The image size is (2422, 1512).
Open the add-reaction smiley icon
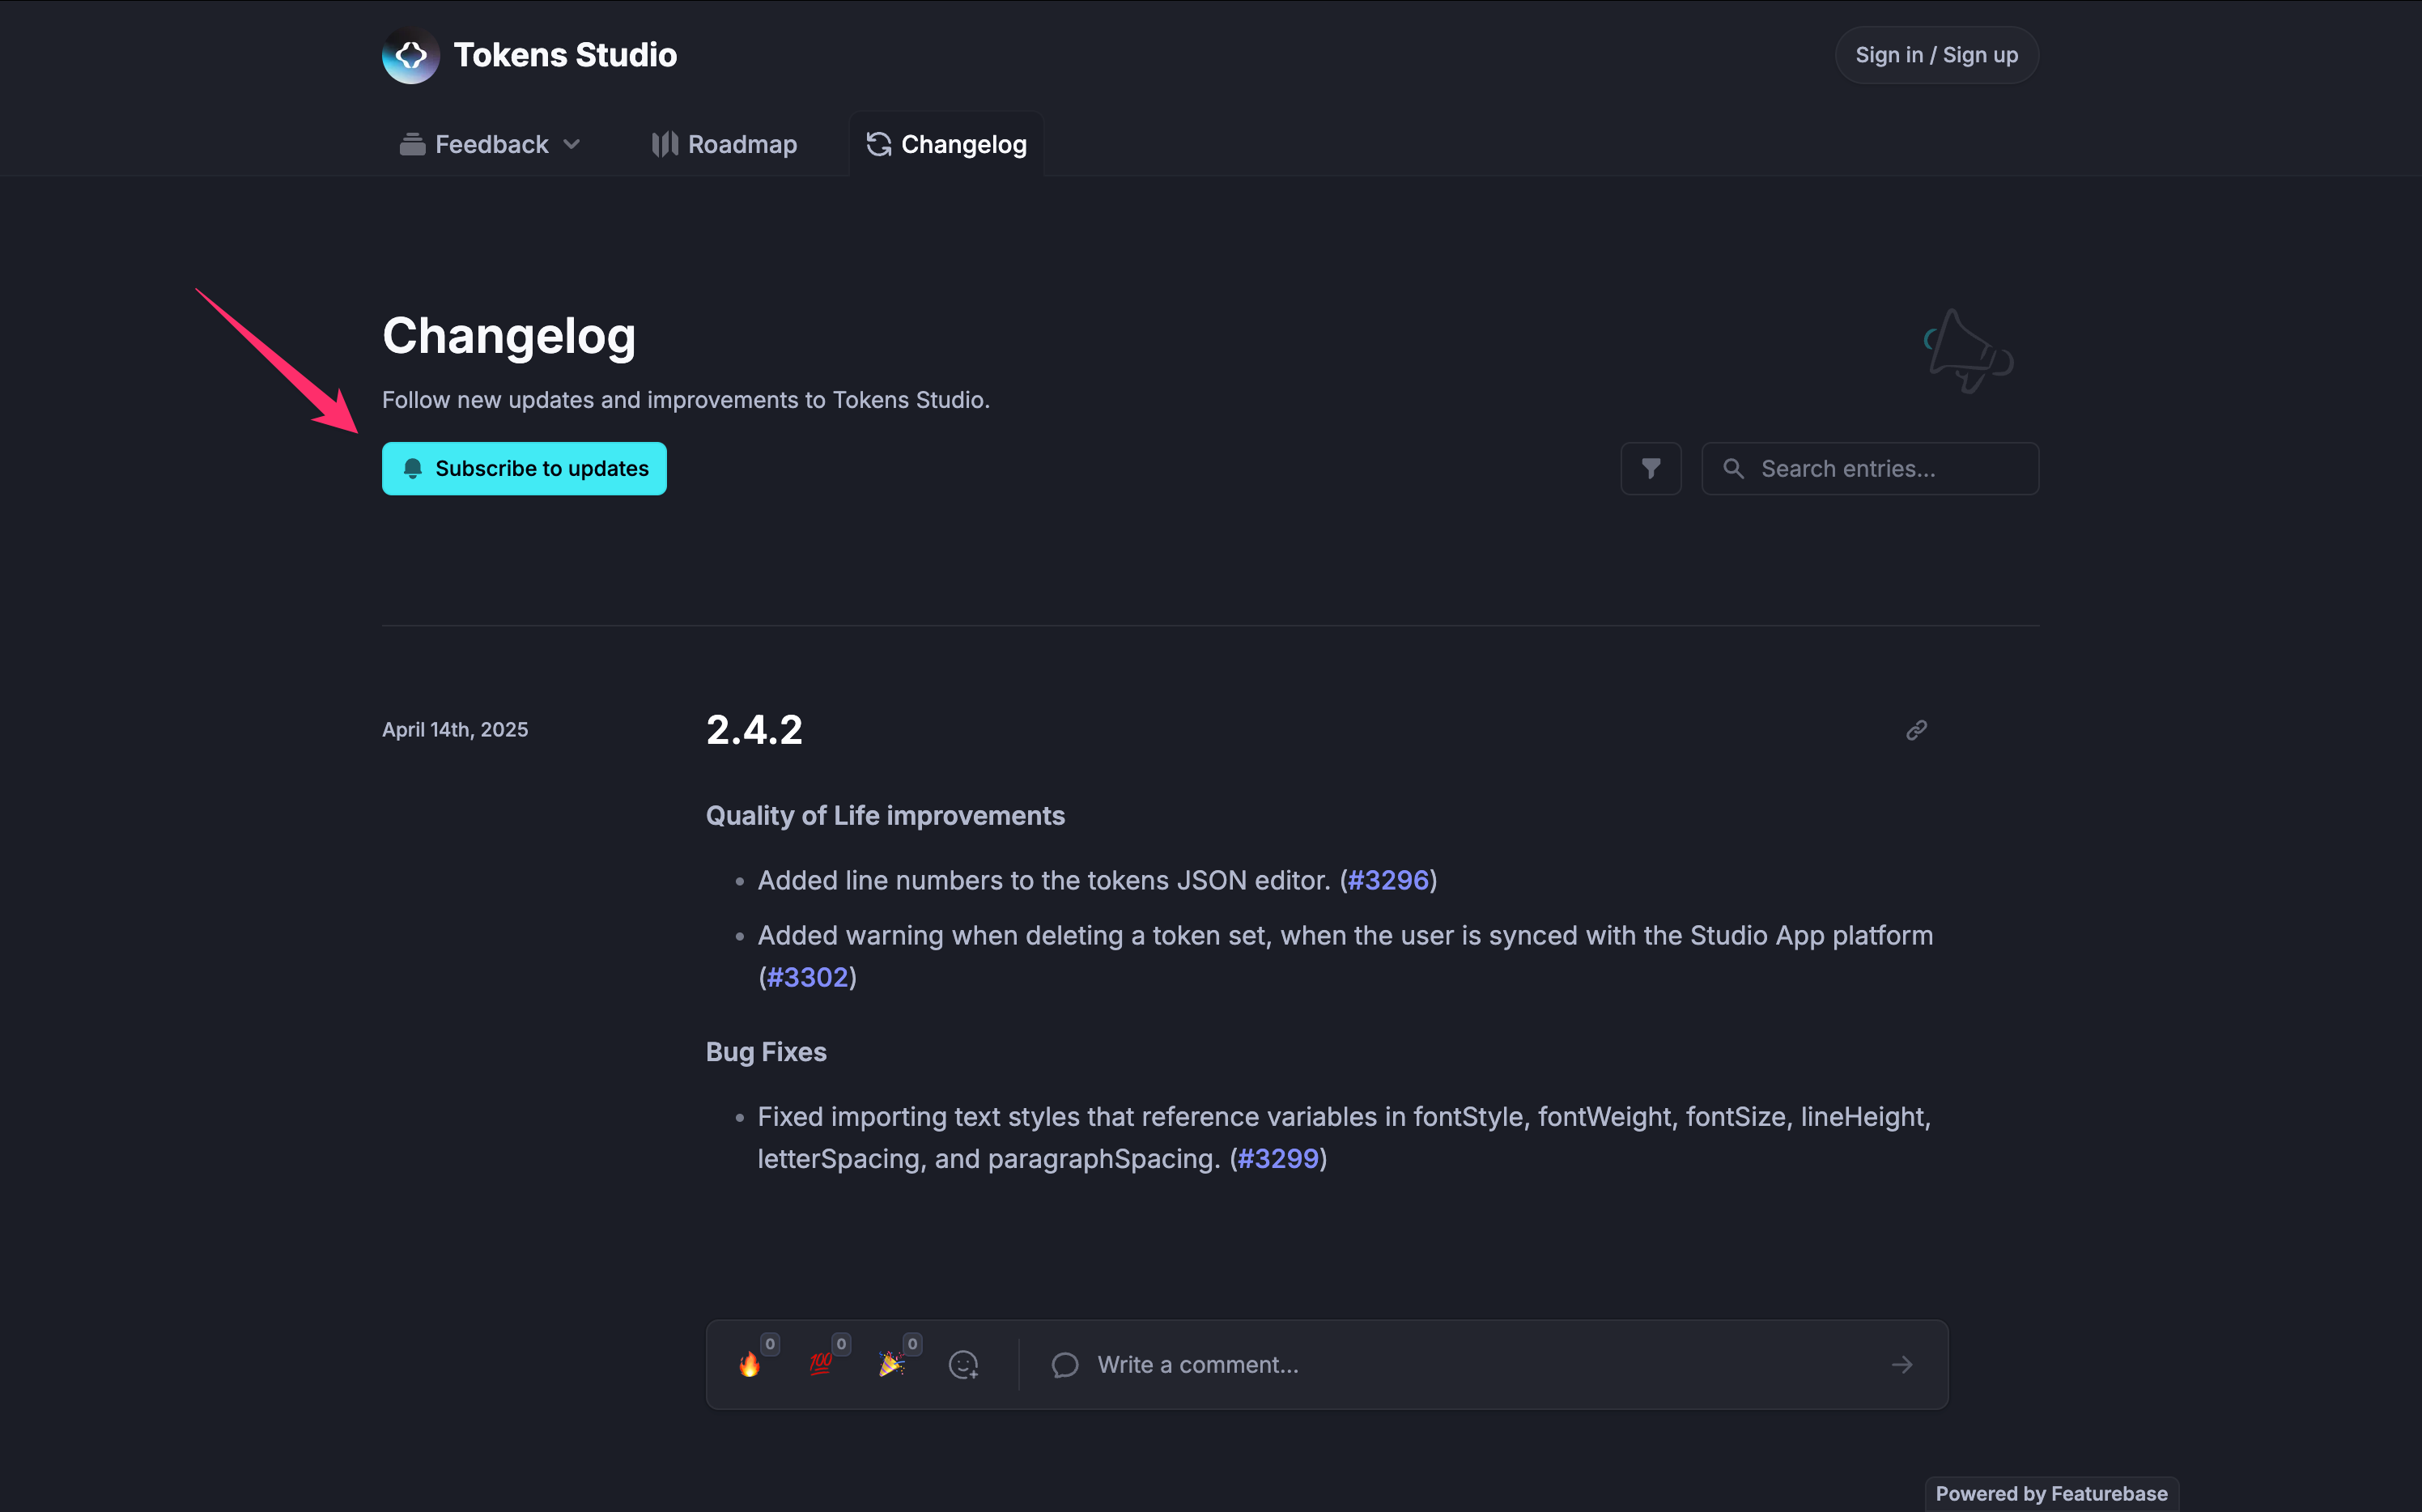pyautogui.click(x=963, y=1364)
